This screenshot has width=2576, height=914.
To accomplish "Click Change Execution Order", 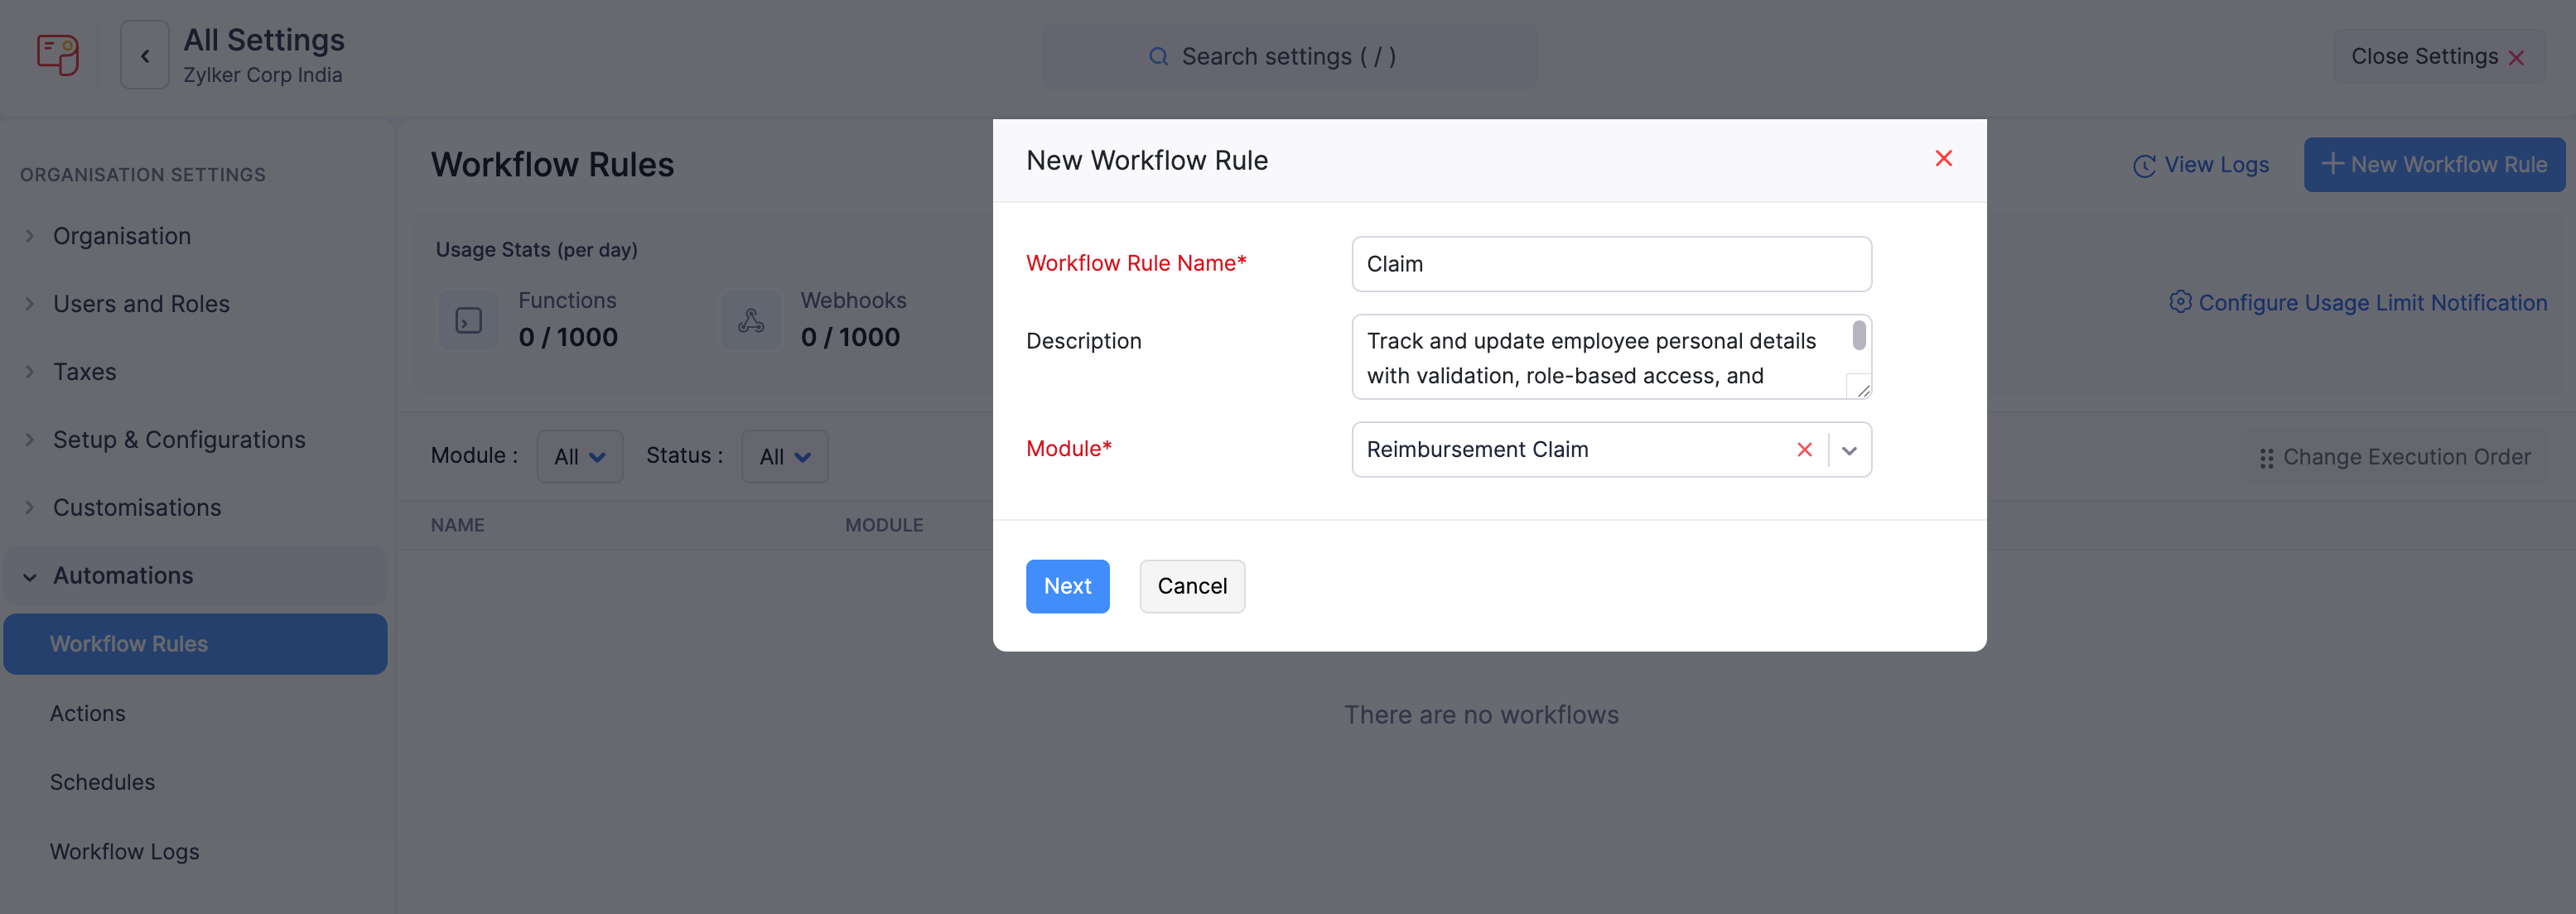I will click(x=2394, y=457).
